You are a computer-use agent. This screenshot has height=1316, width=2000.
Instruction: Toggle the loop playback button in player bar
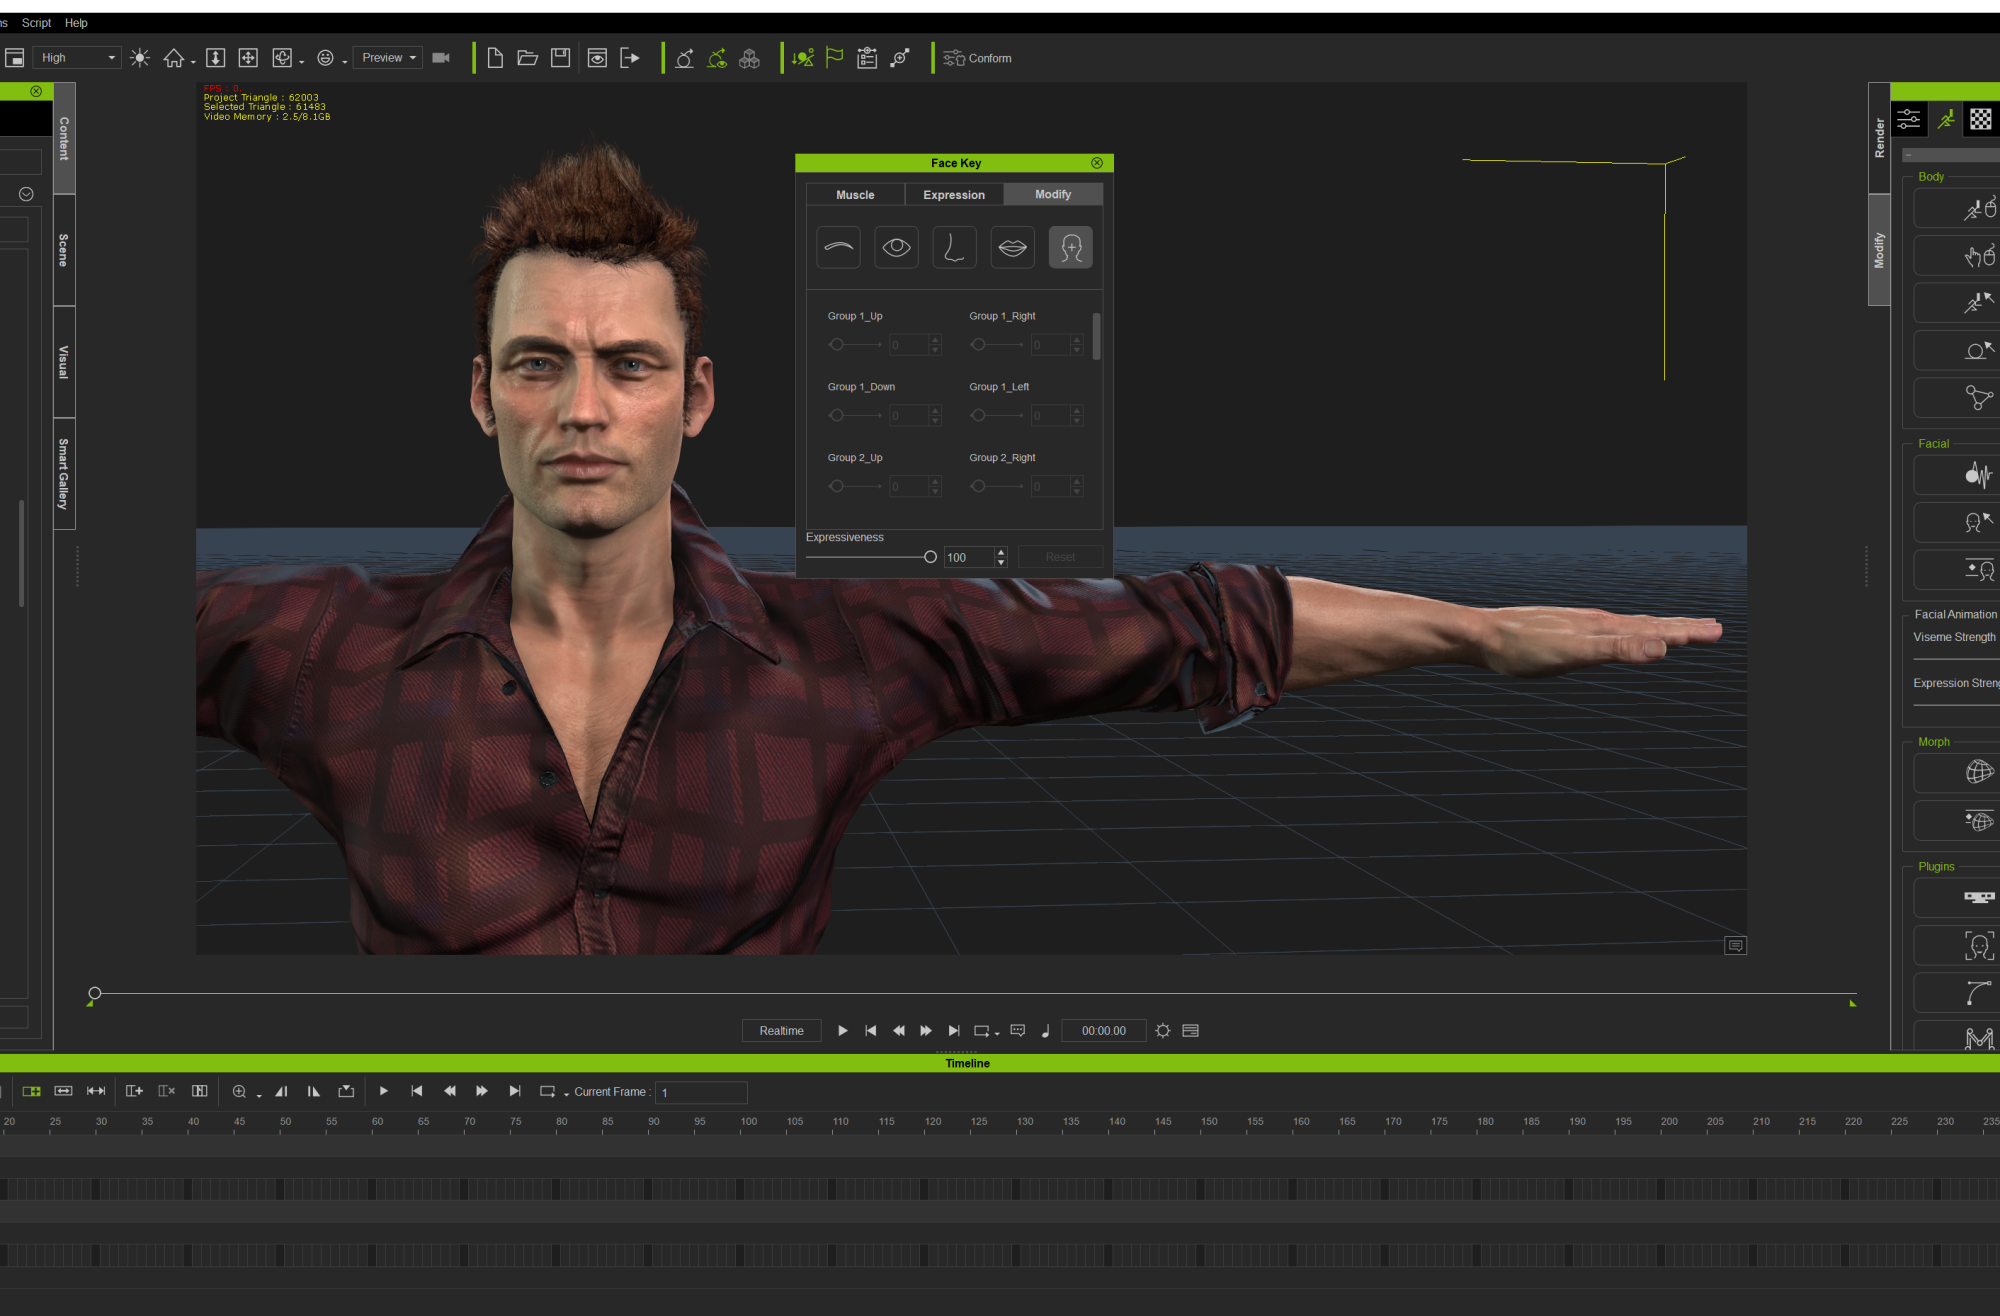[x=982, y=1031]
